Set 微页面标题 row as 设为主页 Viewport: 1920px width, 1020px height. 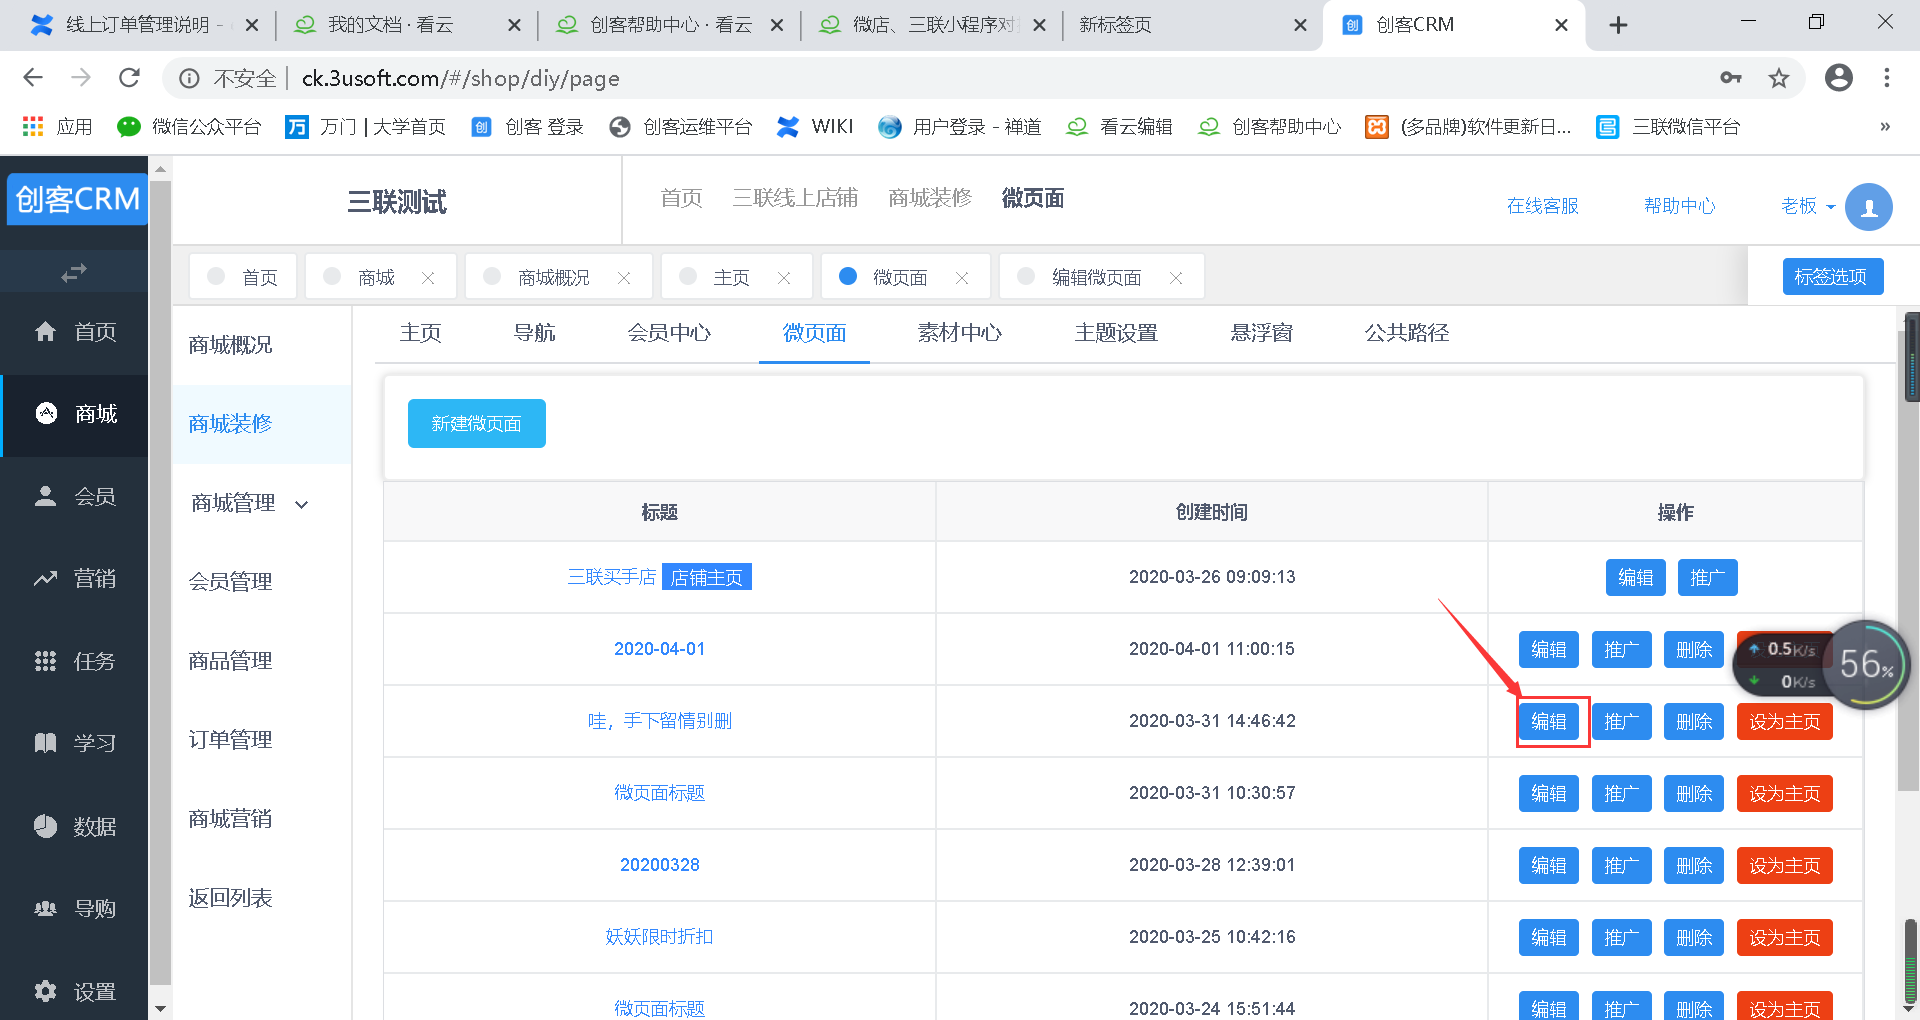click(x=1784, y=794)
